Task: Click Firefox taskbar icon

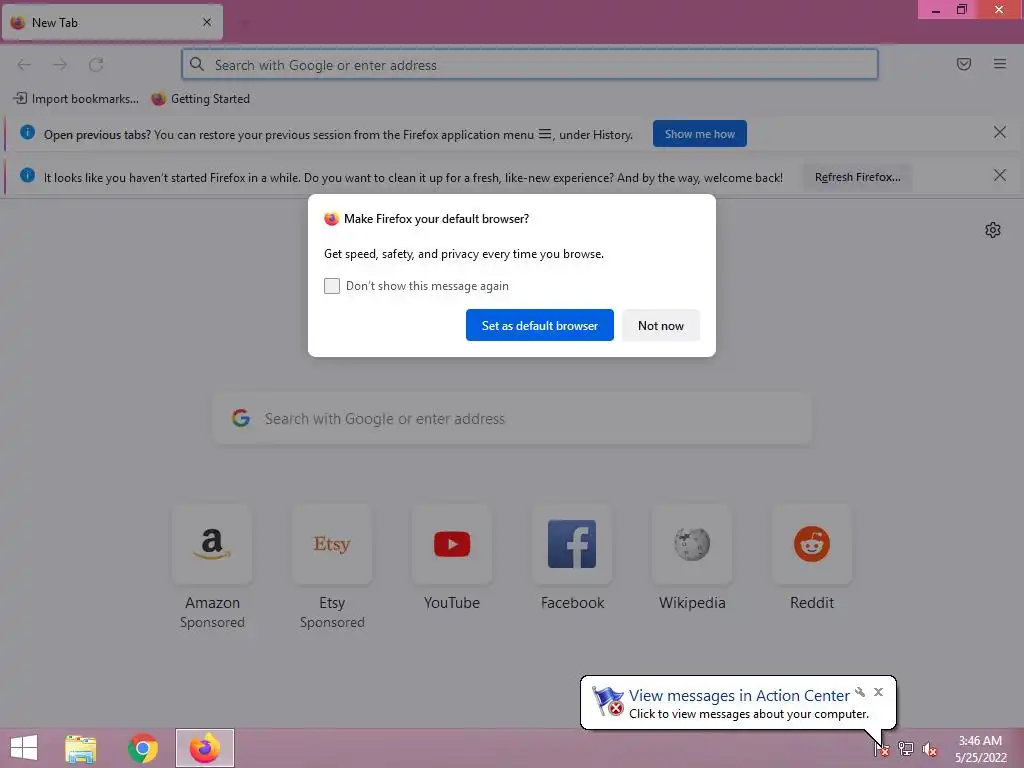Action: click(x=204, y=748)
